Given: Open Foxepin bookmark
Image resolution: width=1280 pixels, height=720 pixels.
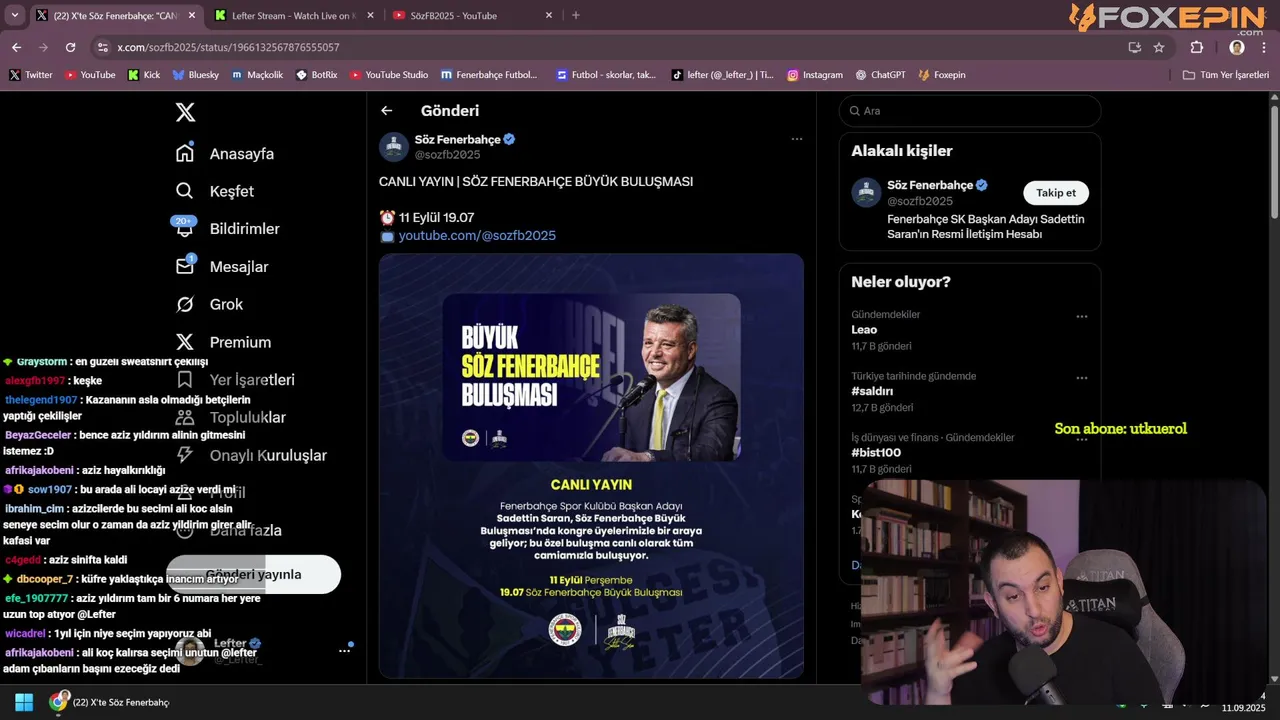Looking at the screenshot, I should pos(942,75).
